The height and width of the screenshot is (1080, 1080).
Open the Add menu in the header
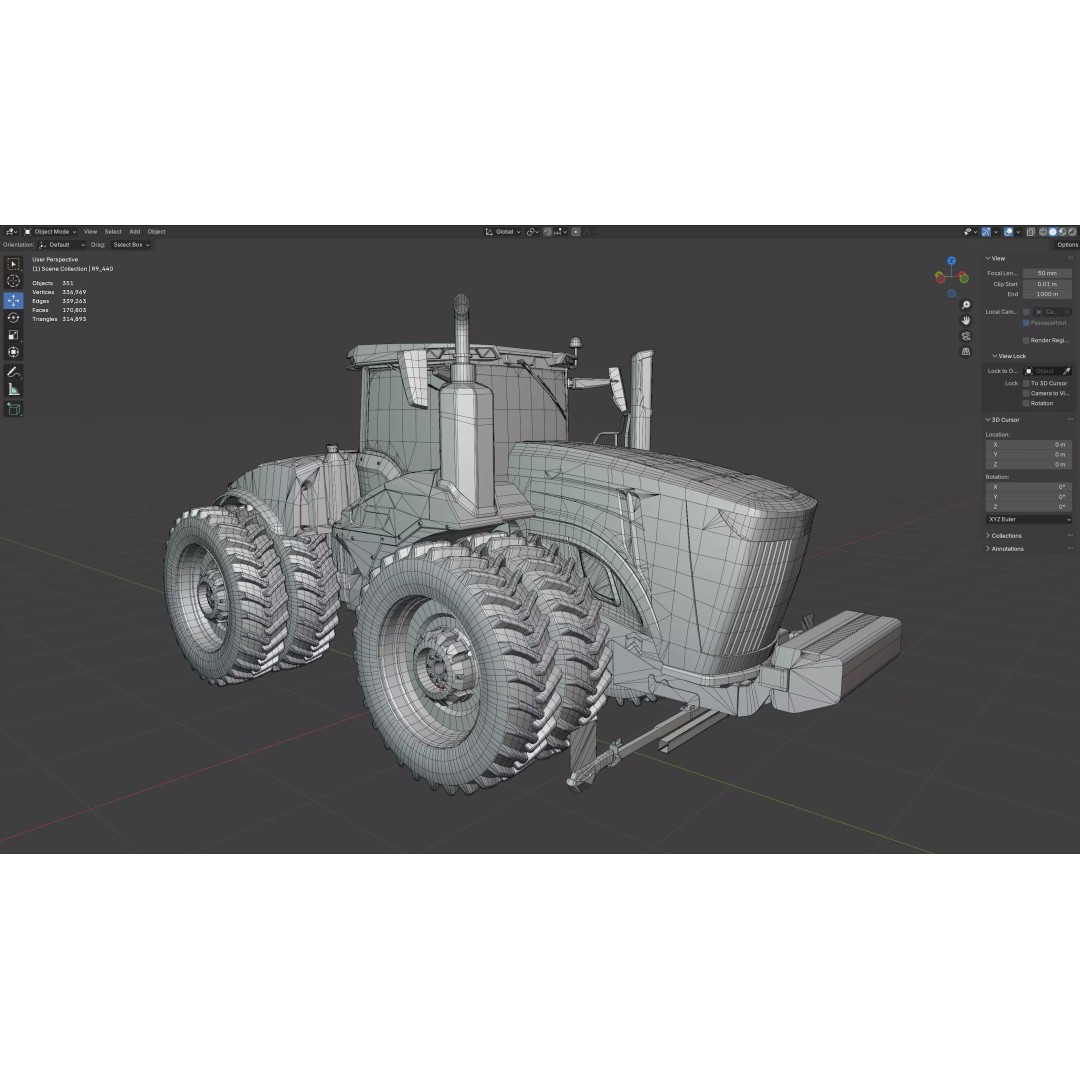point(135,231)
